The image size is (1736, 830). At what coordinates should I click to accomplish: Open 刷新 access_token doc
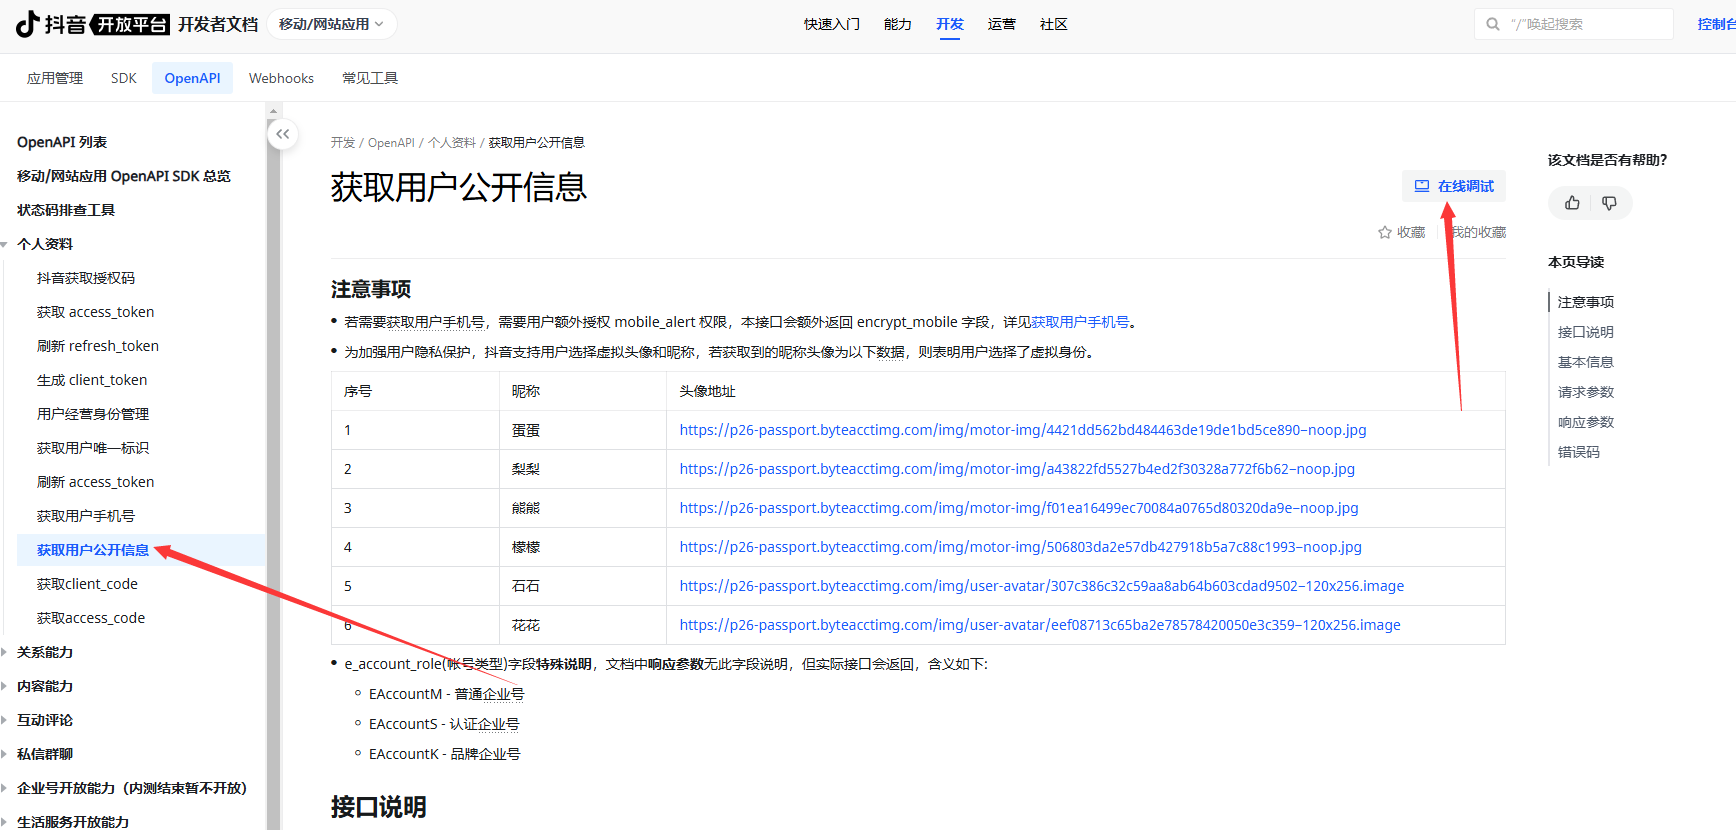(96, 482)
